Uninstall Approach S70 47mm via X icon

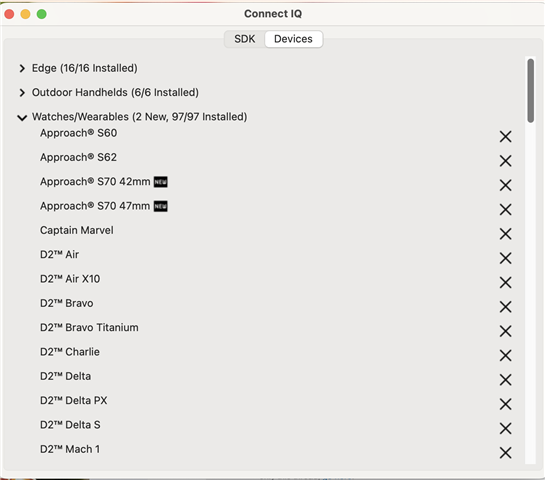click(x=505, y=210)
